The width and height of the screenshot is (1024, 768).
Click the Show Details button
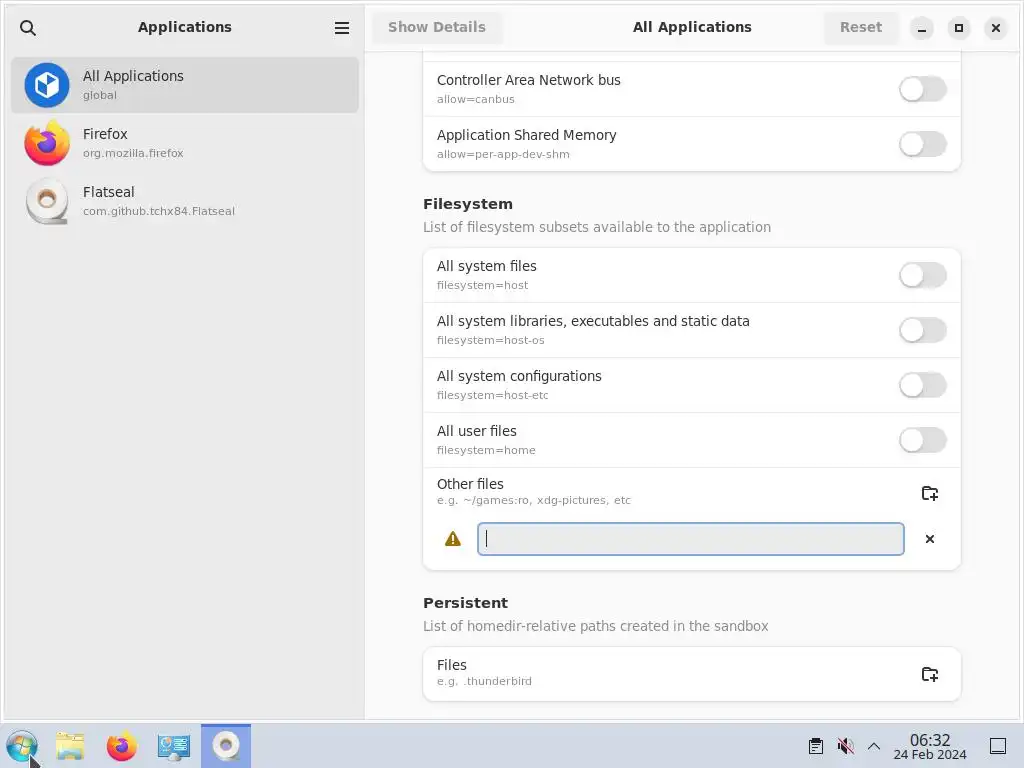(436, 28)
